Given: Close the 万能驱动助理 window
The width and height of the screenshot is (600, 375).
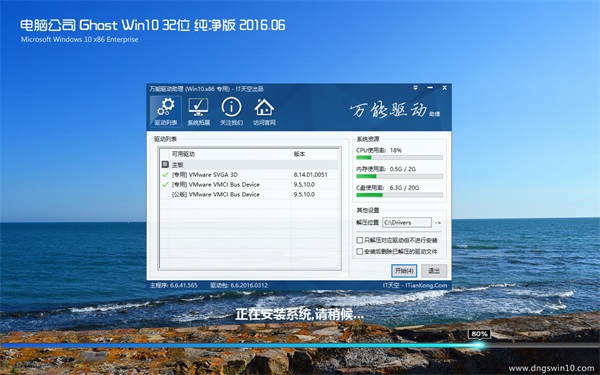Looking at the screenshot, I should pyautogui.click(x=445, y=88).
